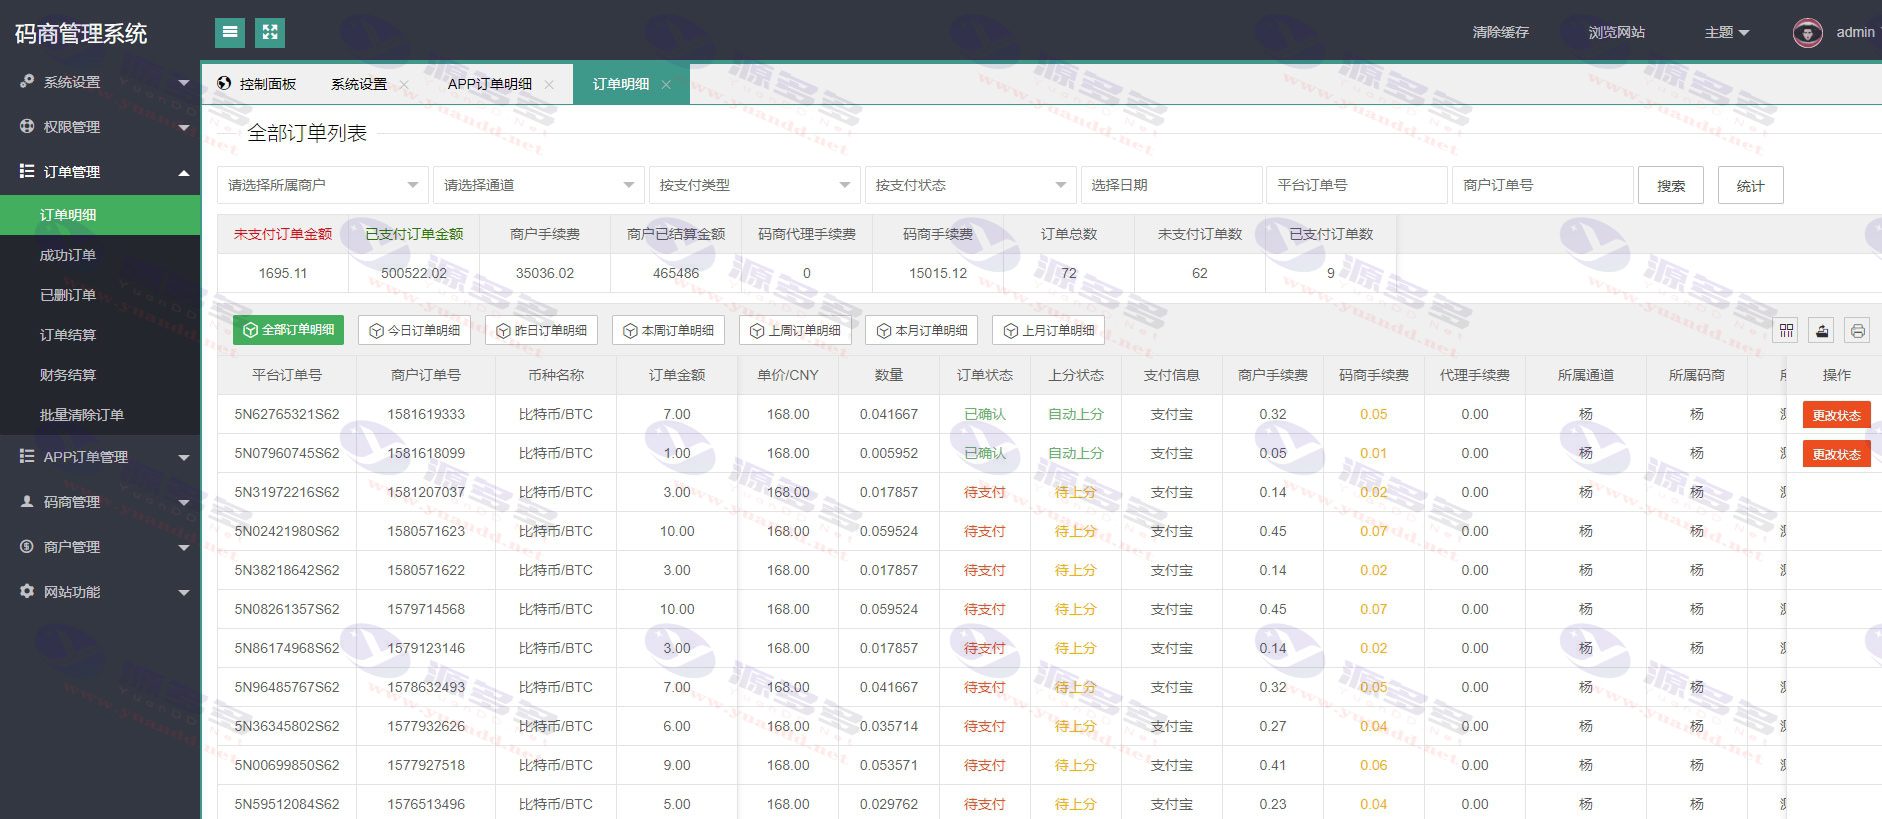Select 订单明细 in the sidebar

(x=100, y=215)
